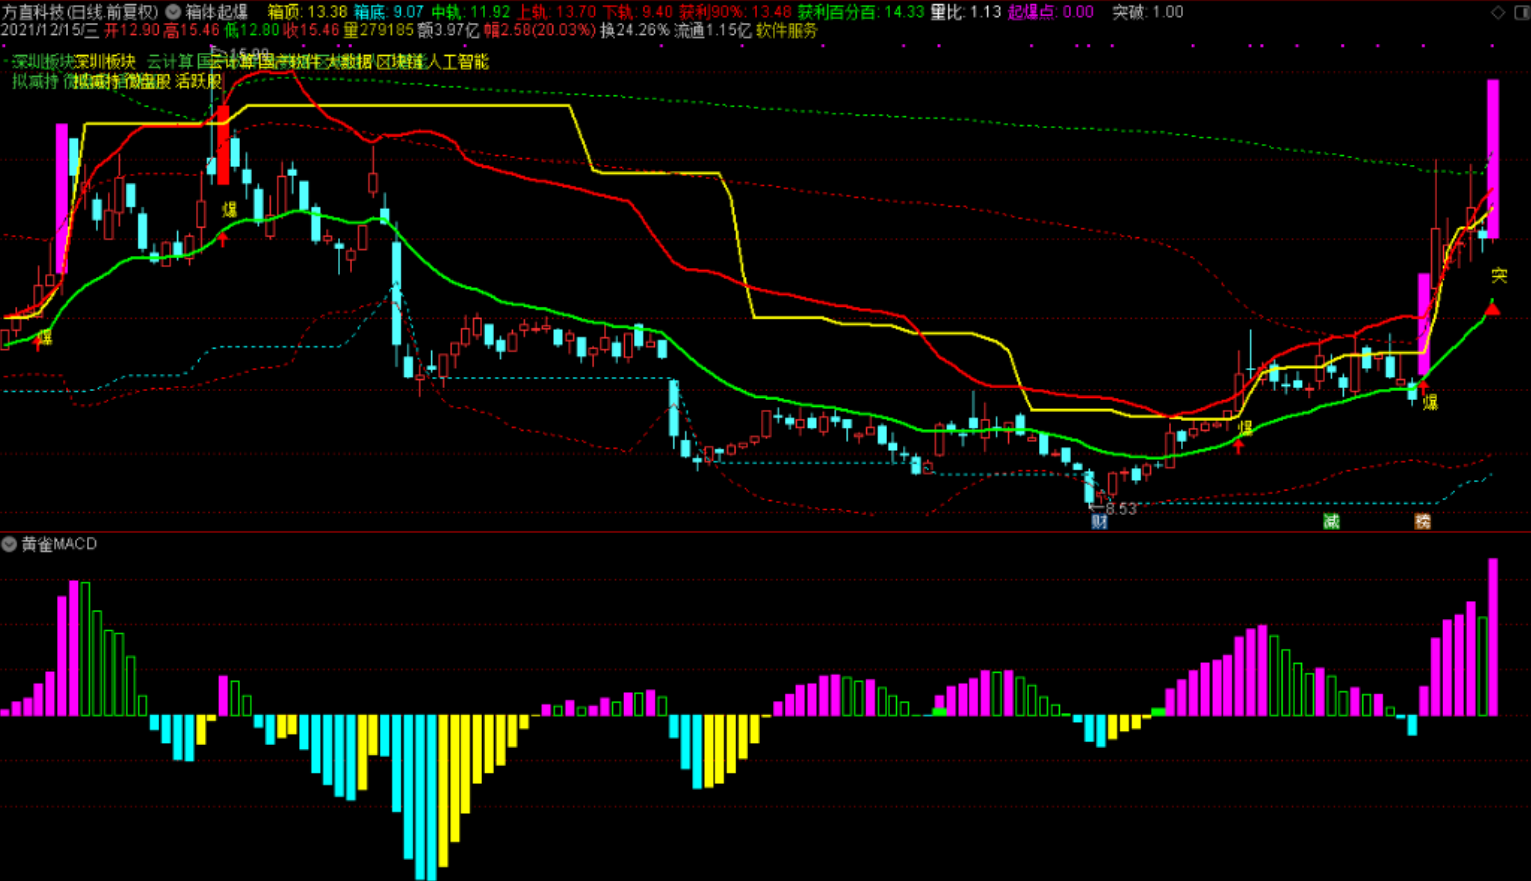
Task: Click the 获利百分百 14.33 indicator value
Action: (x=860, y=12)
